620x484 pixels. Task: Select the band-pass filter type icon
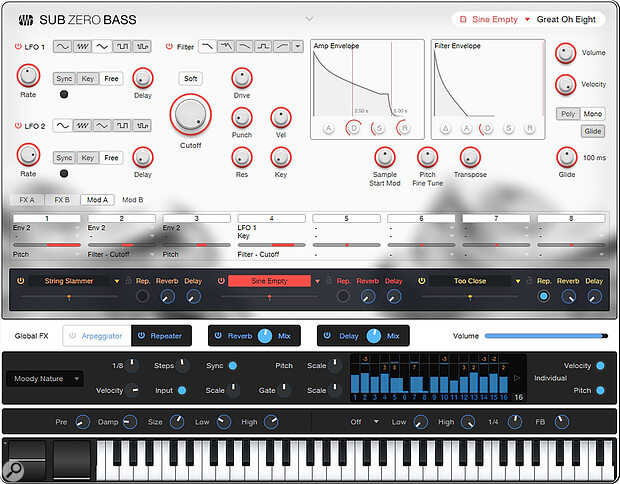263,47
